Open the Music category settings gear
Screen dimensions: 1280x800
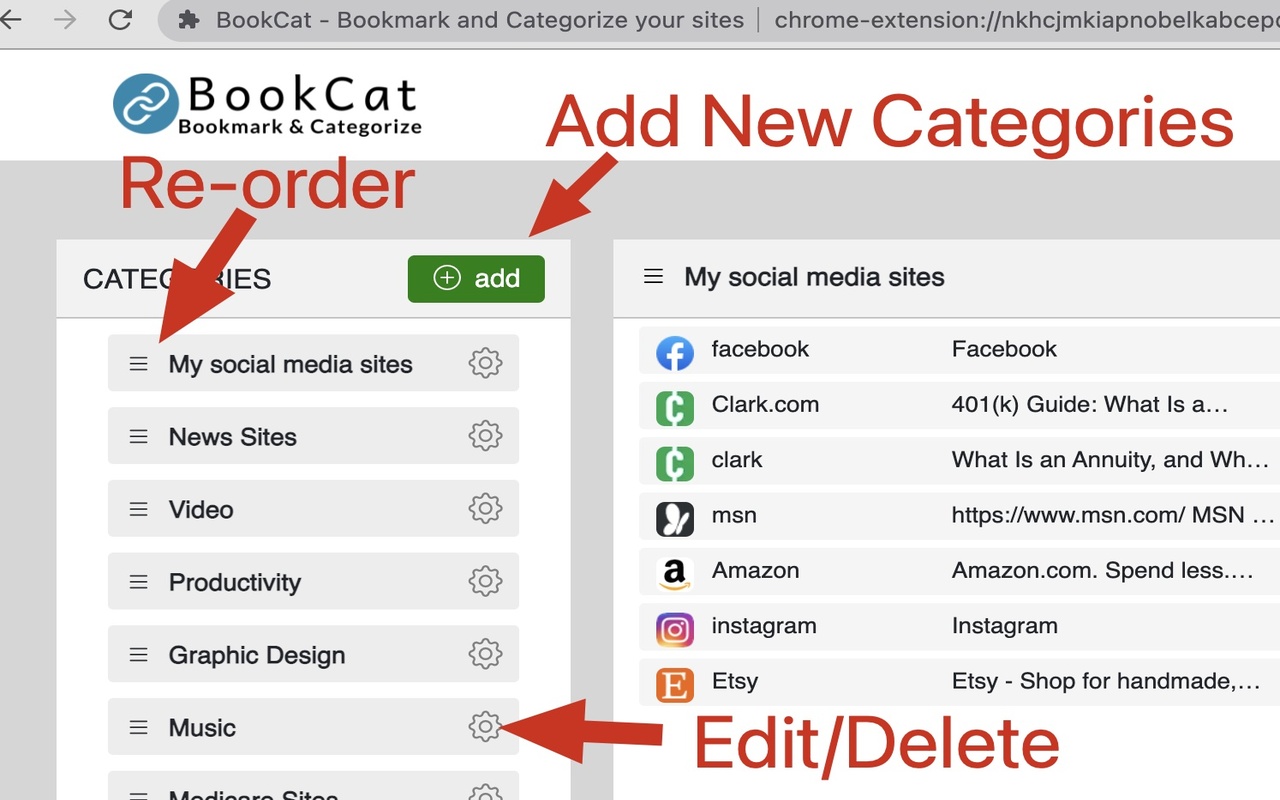486,727
